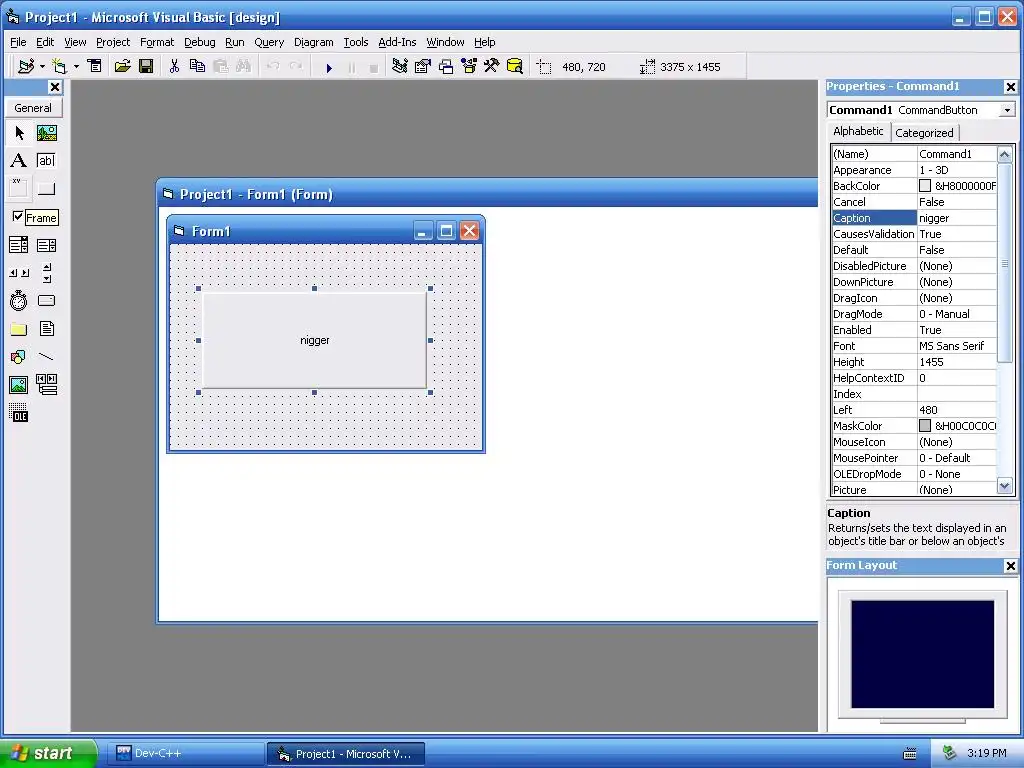Click the General tab in the toolbox
The image size is (1024, 768).
tap(33, 108)
